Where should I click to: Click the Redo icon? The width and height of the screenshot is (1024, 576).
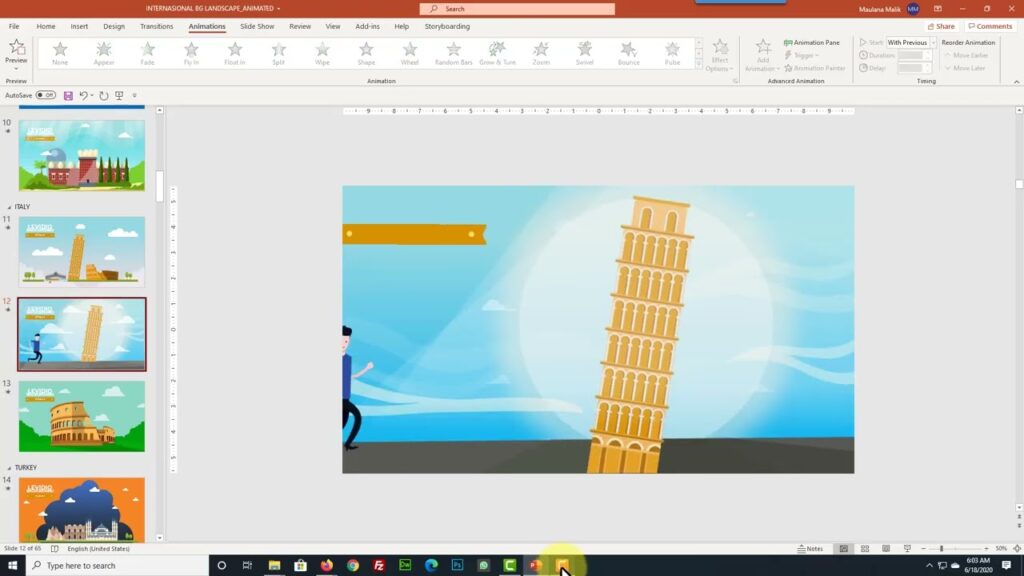[x=104, y=95]
